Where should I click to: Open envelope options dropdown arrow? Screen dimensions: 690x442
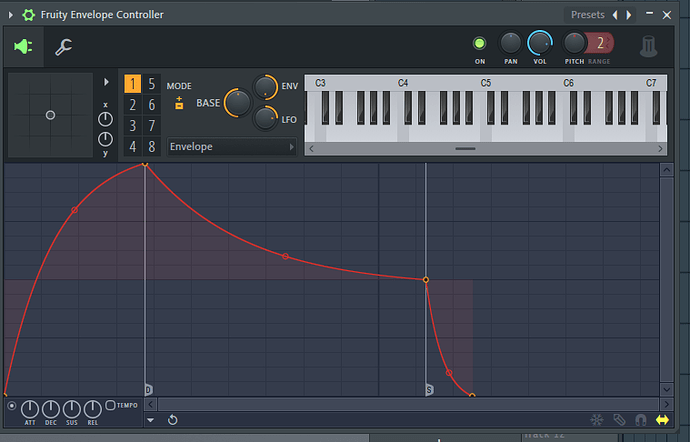click(x=150, y=420)
